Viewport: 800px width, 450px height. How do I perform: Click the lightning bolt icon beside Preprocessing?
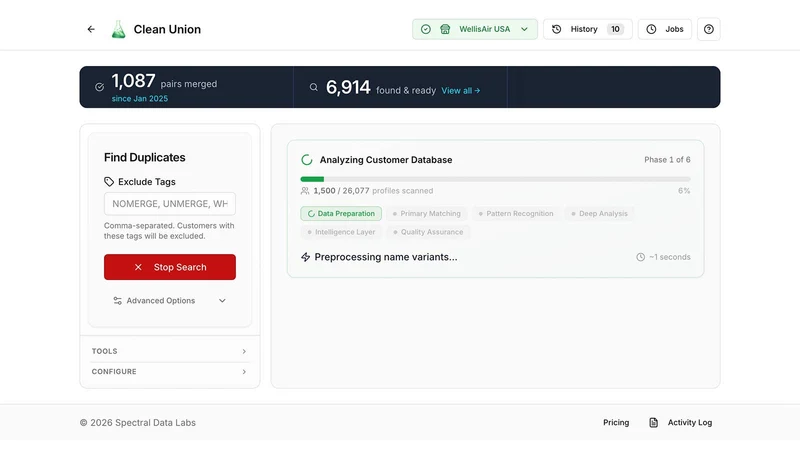pos(305,257)
